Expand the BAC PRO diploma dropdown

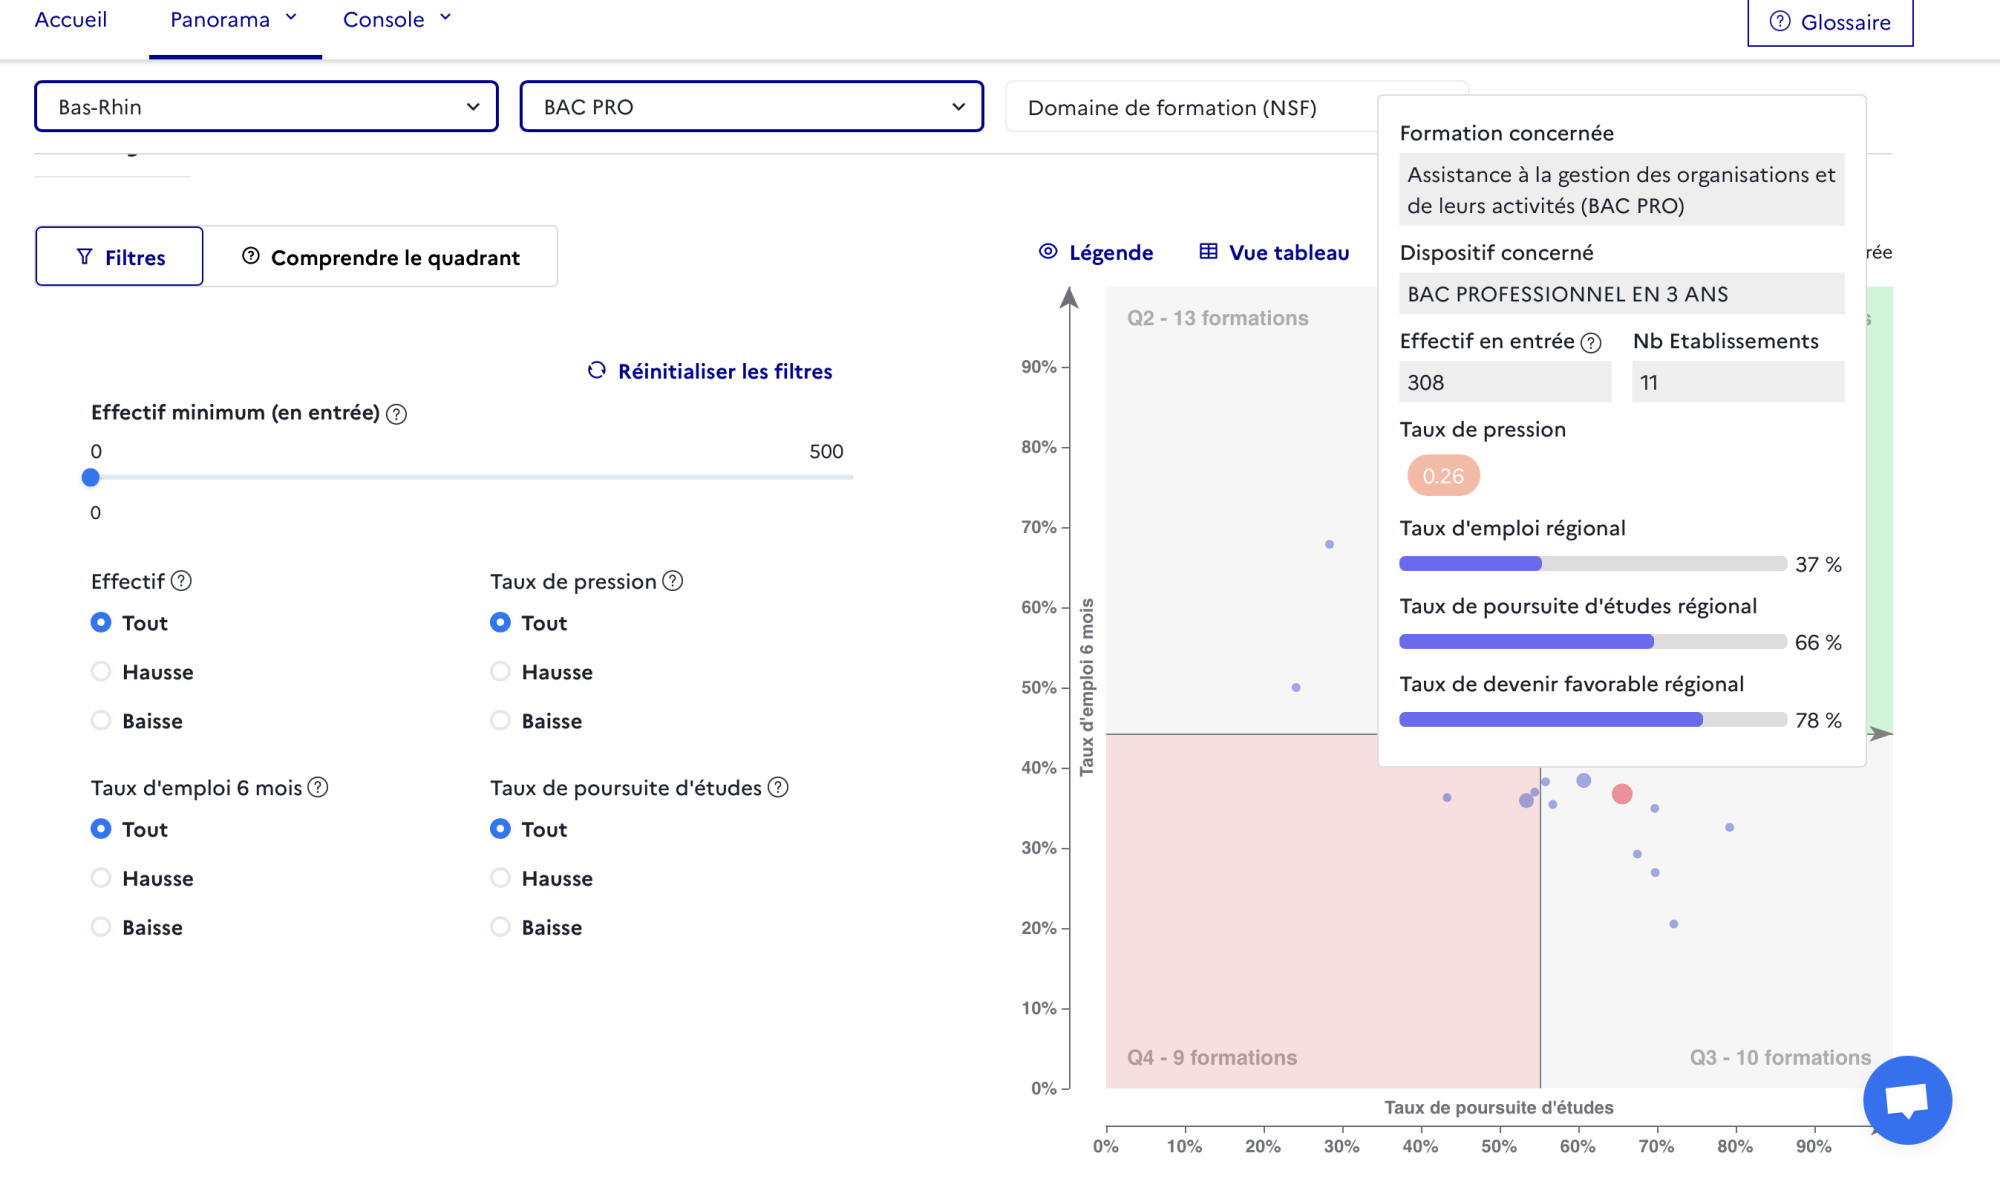tap(751, 106)
